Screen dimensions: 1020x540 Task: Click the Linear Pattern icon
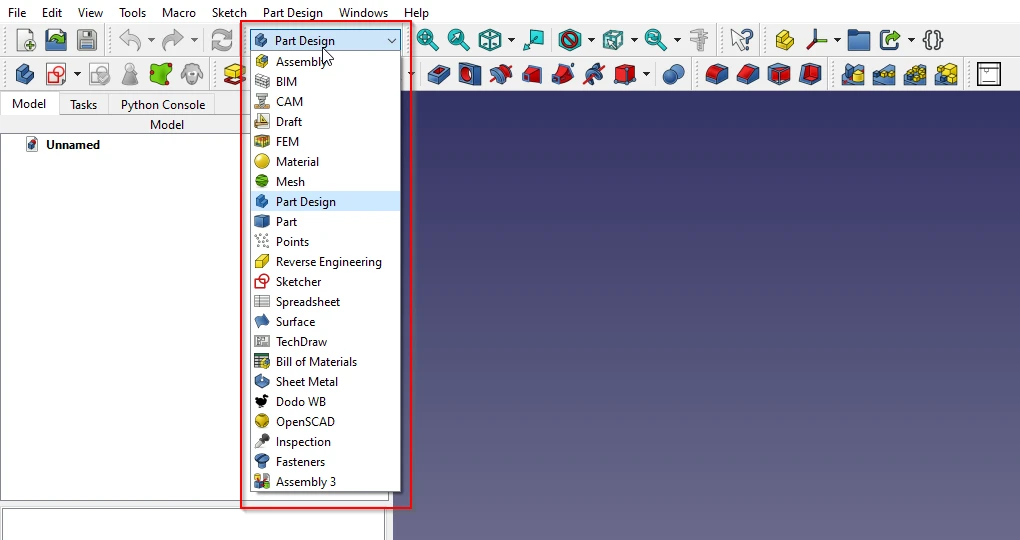(884, 74)
